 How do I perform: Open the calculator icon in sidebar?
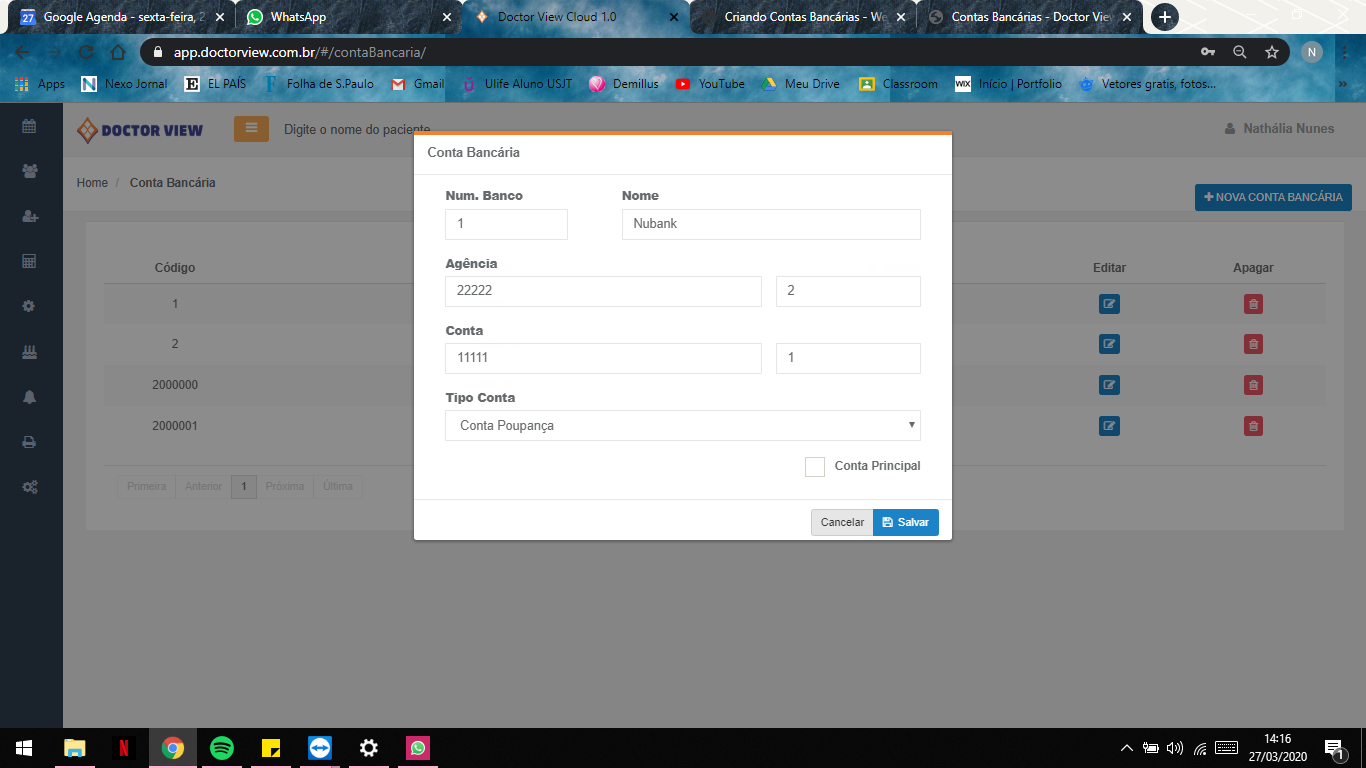coord(29,261)
